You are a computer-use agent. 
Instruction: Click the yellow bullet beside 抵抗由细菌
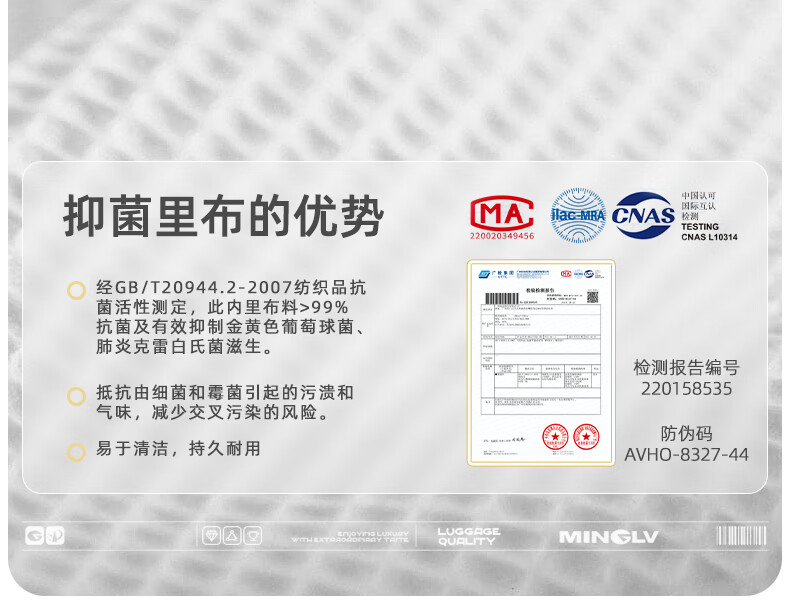click(77, 396)
